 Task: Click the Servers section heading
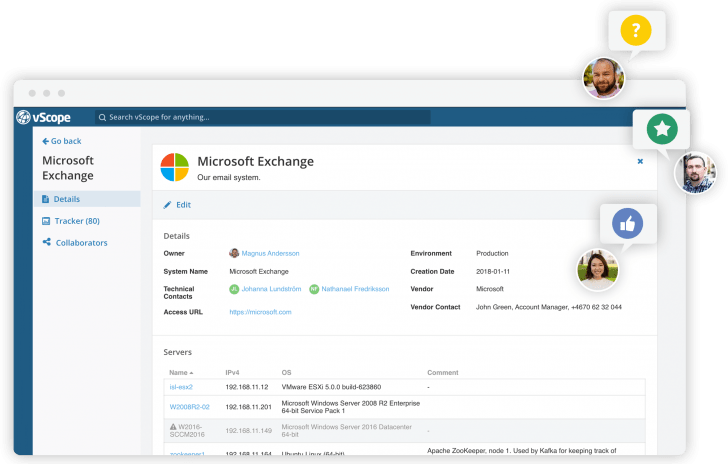(177, 352)
